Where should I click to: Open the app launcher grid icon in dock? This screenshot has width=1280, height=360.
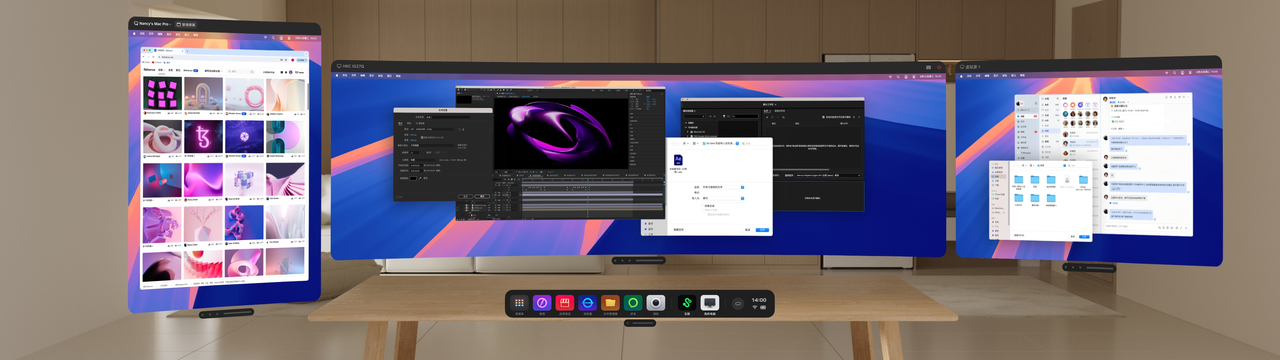tap(519, 302)
